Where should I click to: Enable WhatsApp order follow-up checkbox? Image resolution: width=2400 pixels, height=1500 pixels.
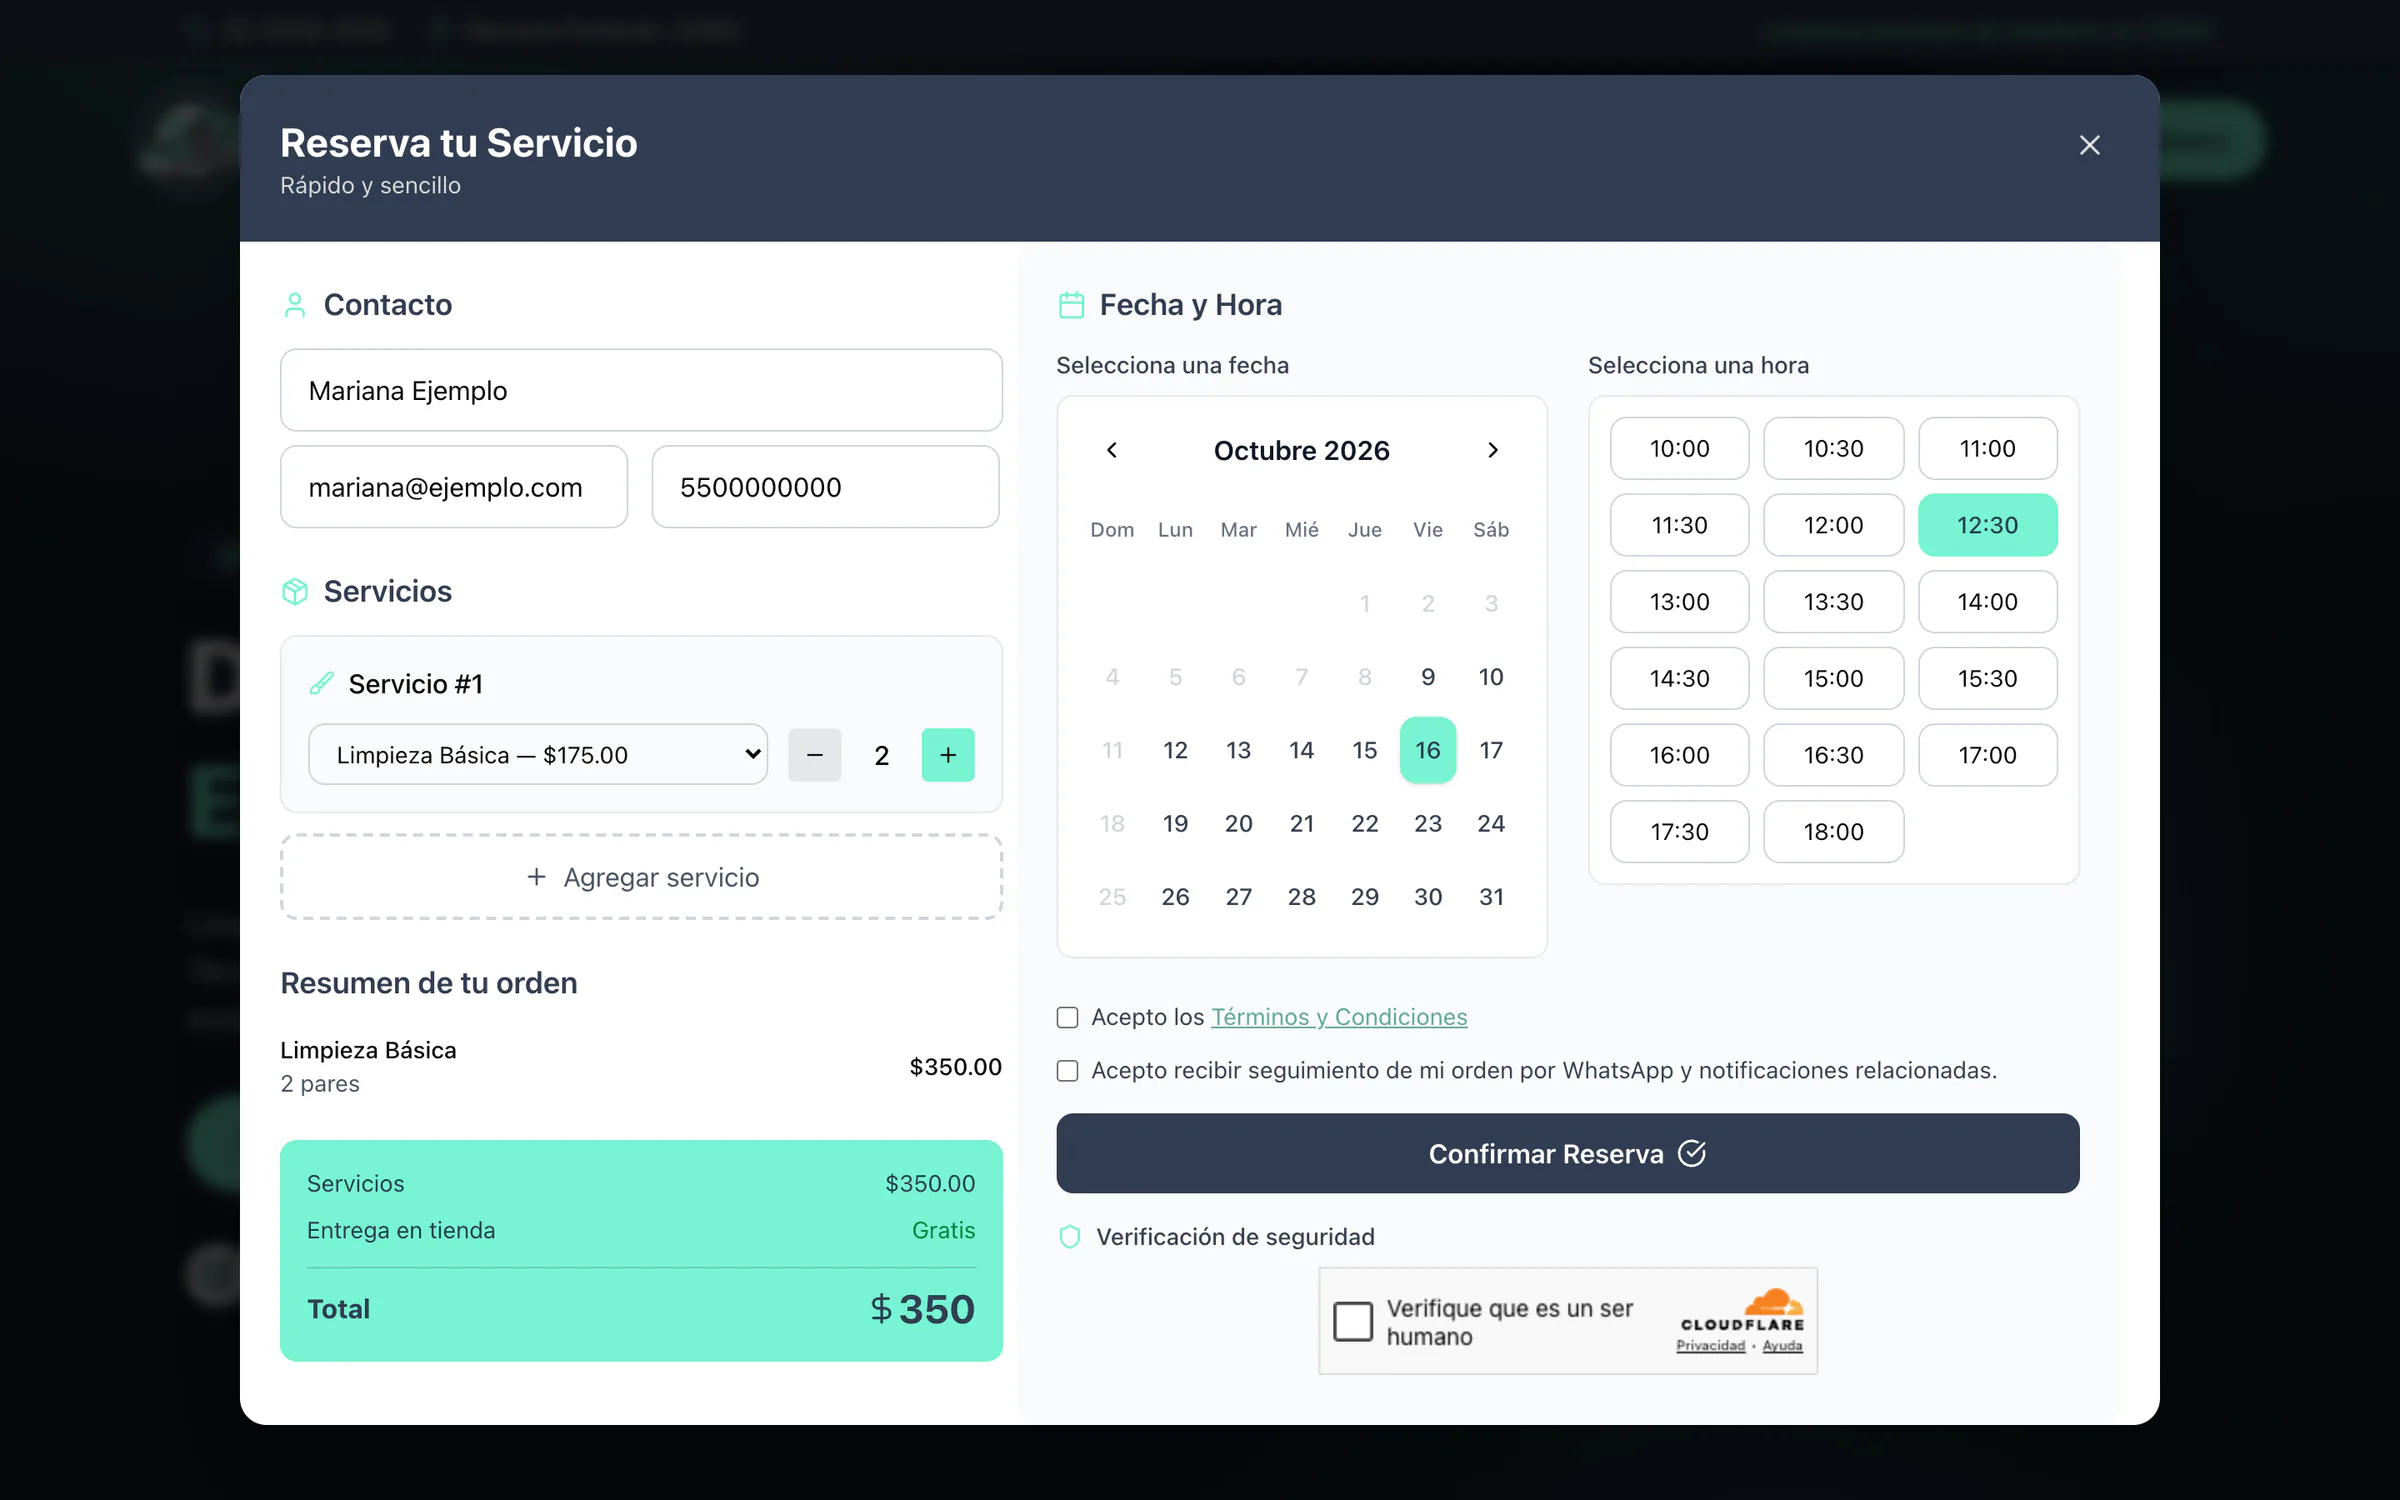point(1067,1071)
